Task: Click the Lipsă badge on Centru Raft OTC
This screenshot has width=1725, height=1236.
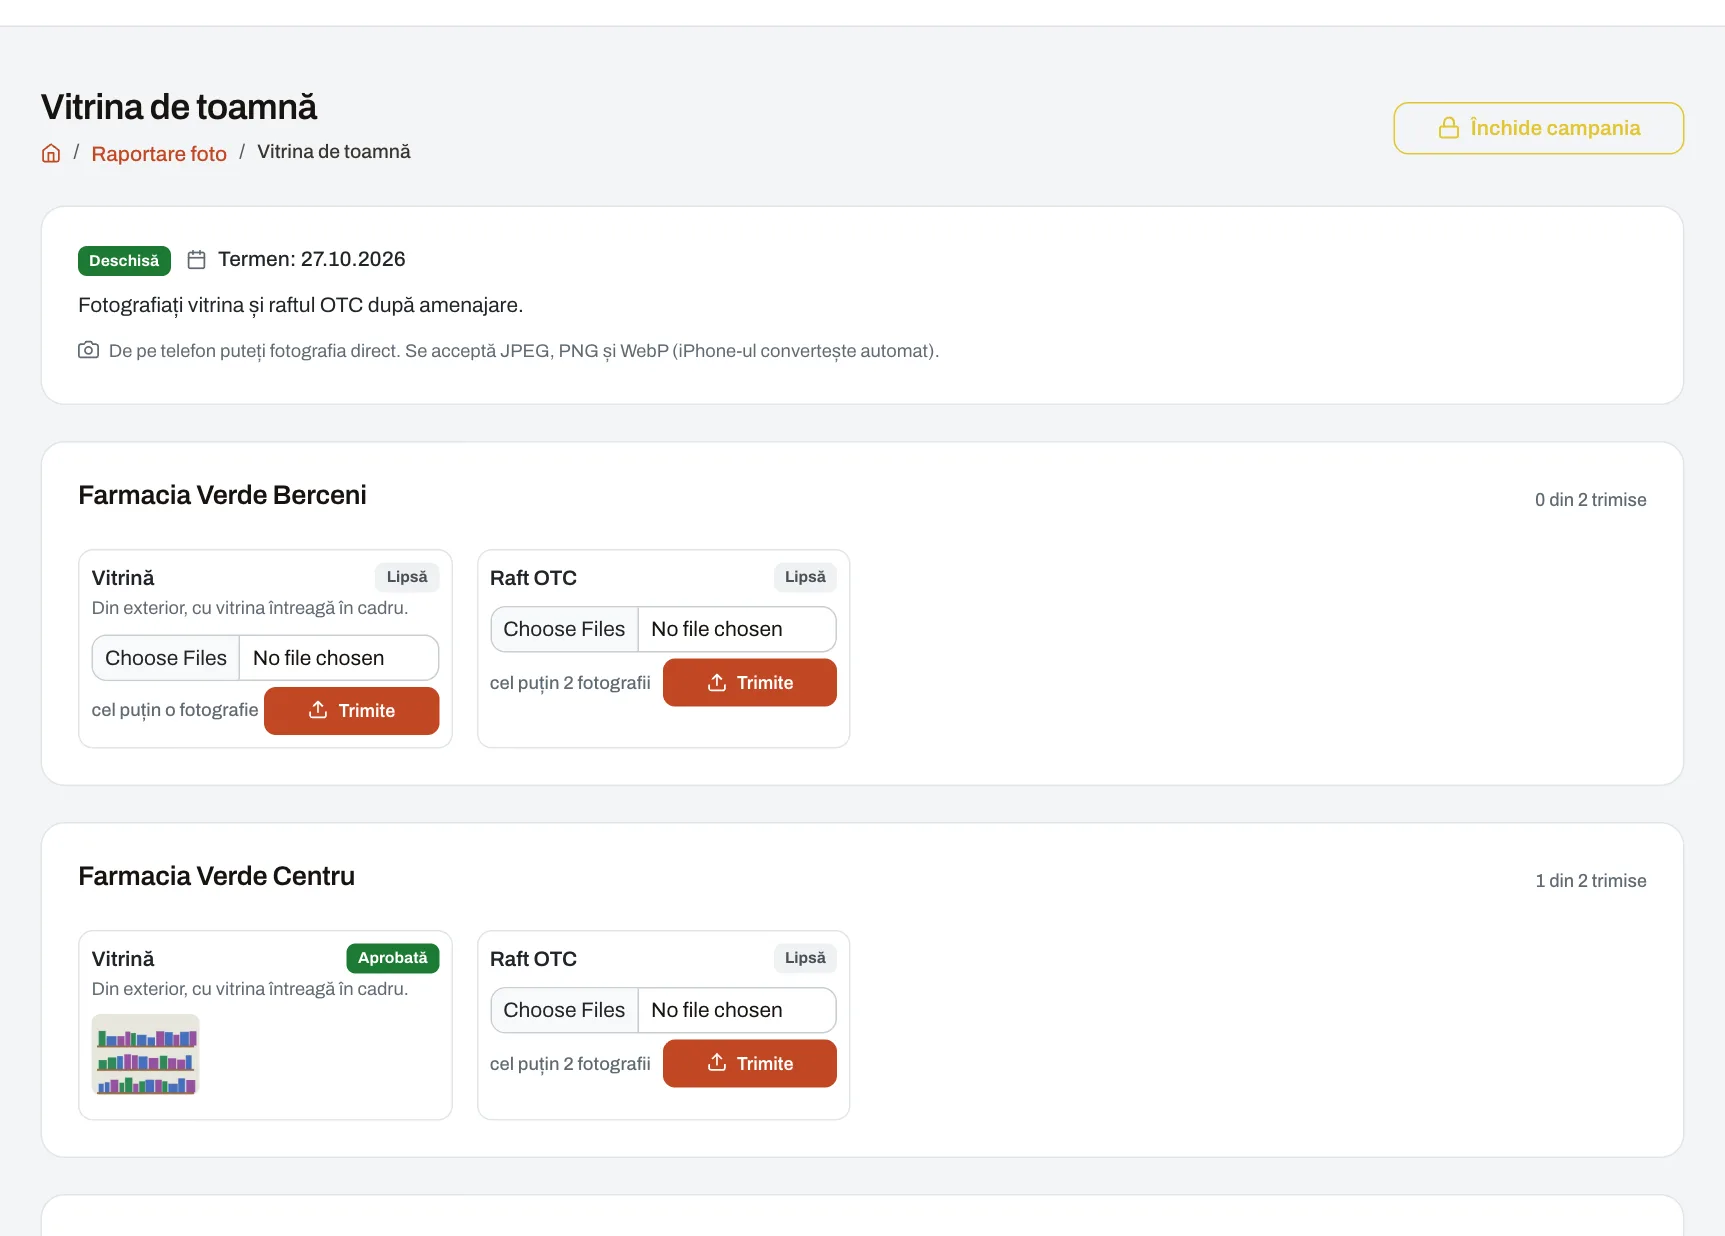Action: tap(805, 958)
